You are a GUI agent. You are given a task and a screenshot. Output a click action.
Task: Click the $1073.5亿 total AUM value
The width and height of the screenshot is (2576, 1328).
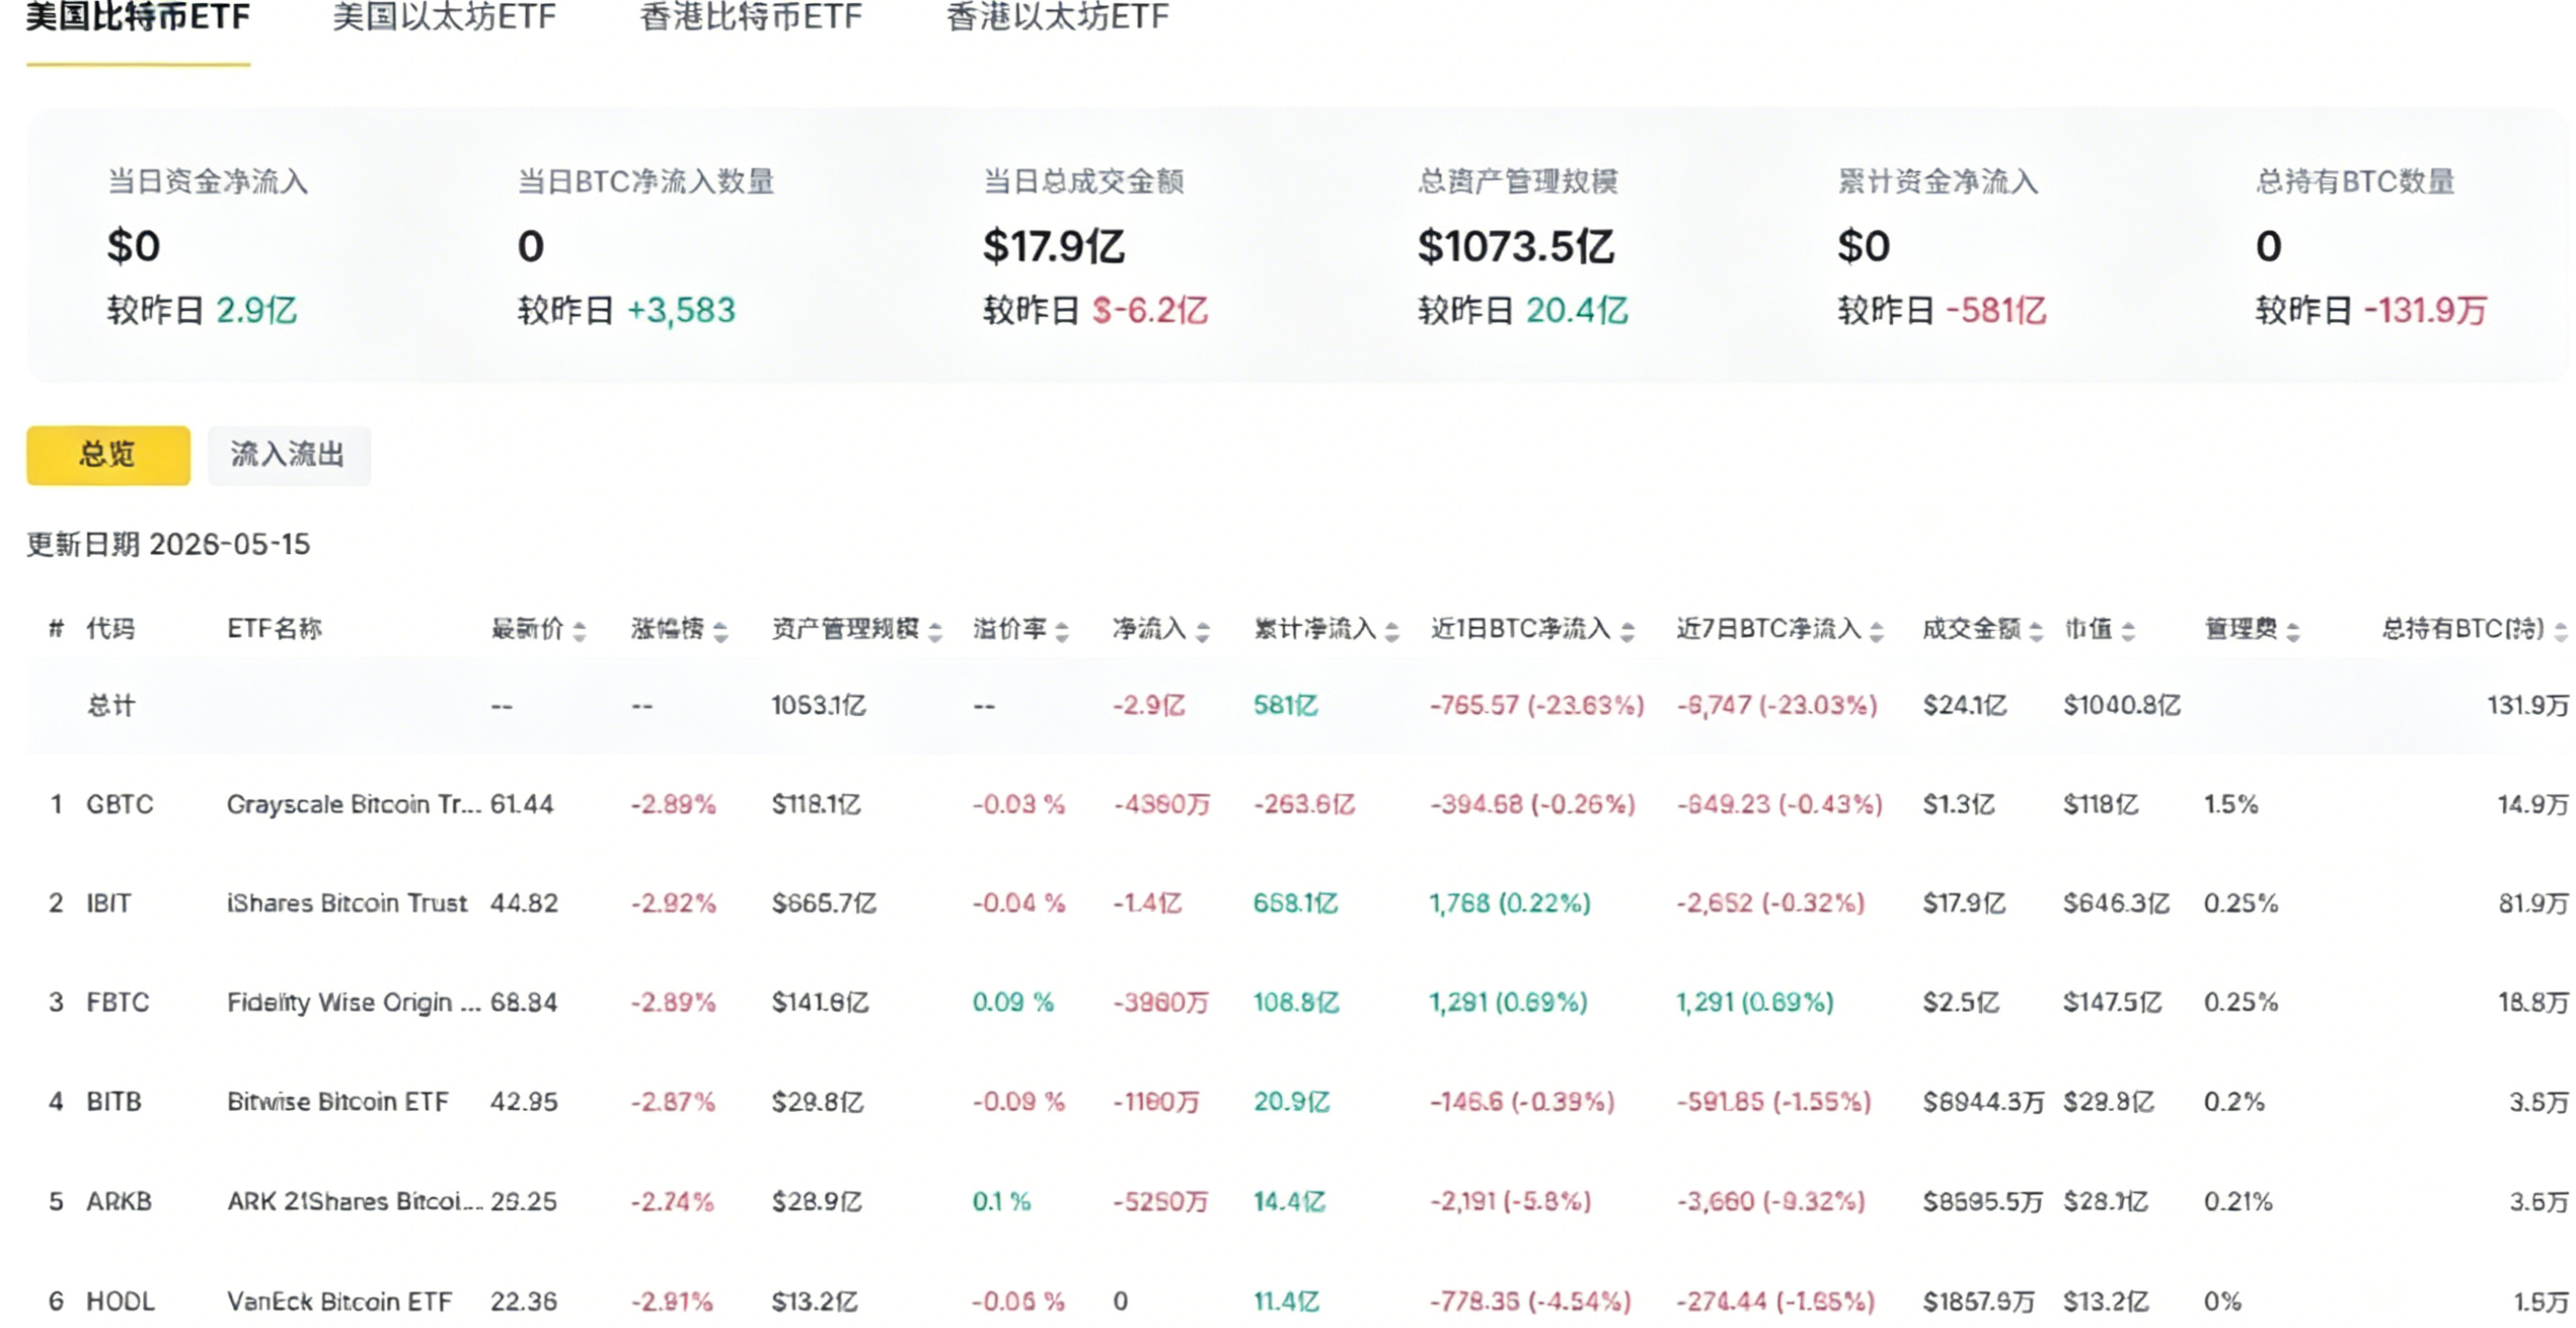[x=1516, y=247]
